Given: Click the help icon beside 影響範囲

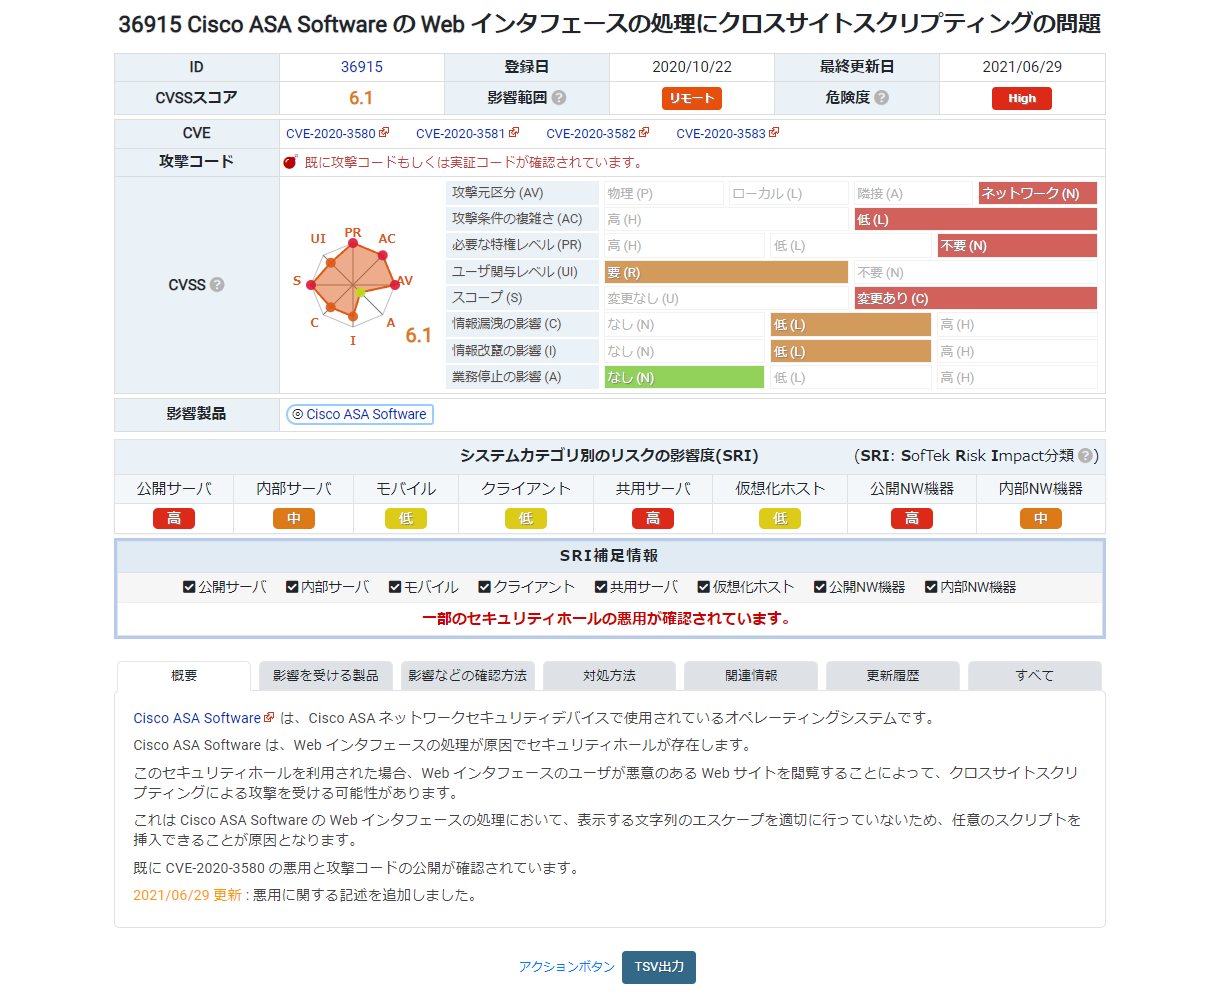Looking at the screenshot, I should [559, 98].
